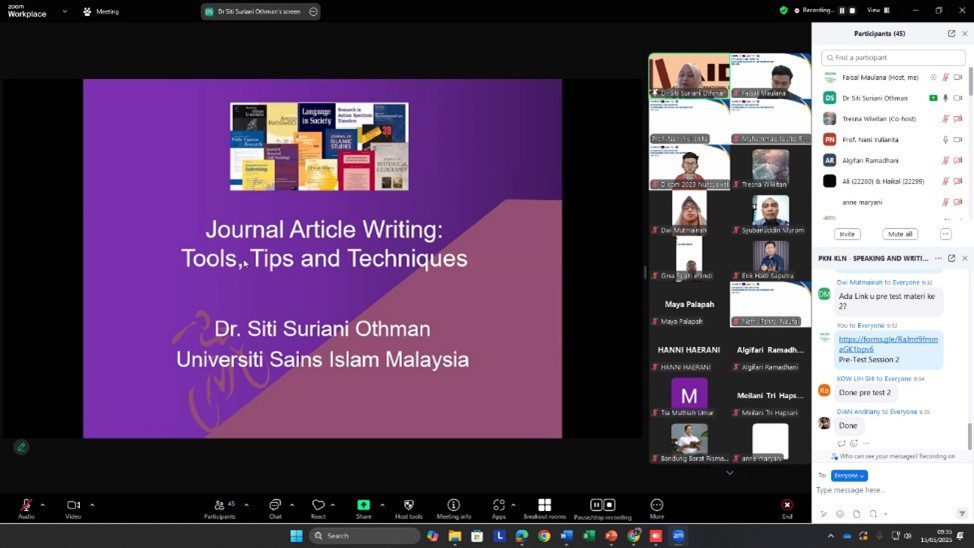974x548 pixels.
Task: Open Breakout rooms from the toolbar
Action: point(544,505)
